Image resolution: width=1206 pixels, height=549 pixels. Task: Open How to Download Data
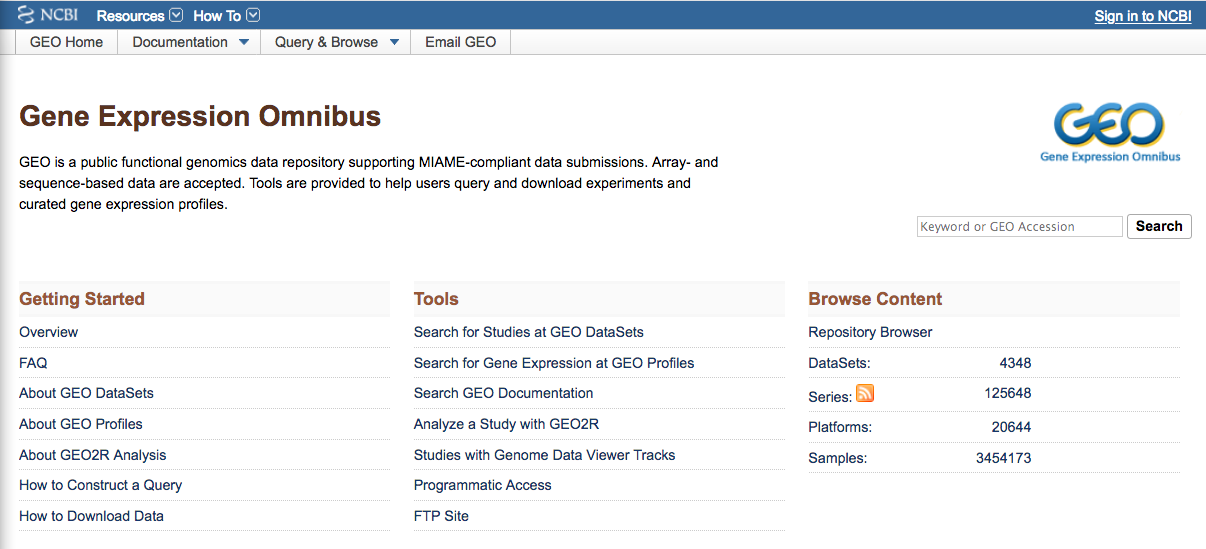click(x=91, y=516)
